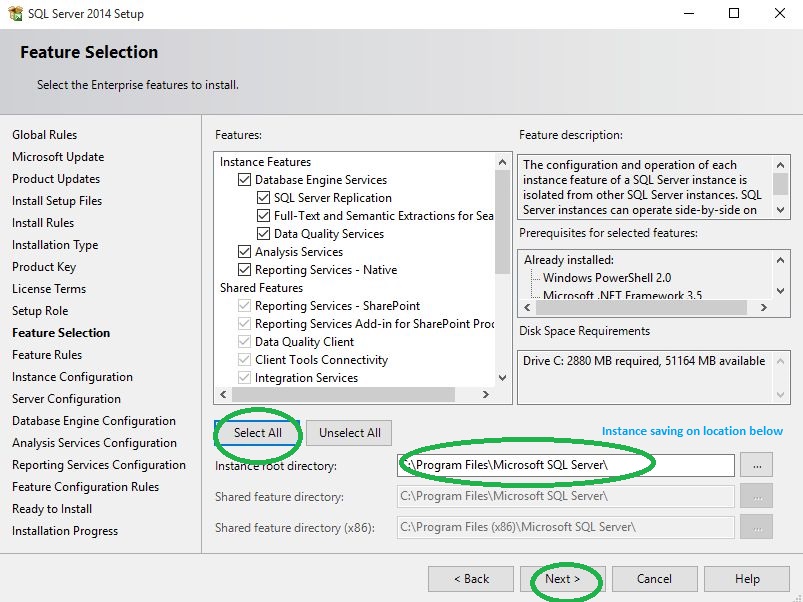Click the Shared feature directory path field
Viewport: 803px width, 602px height.
click(x=565, y=496)
